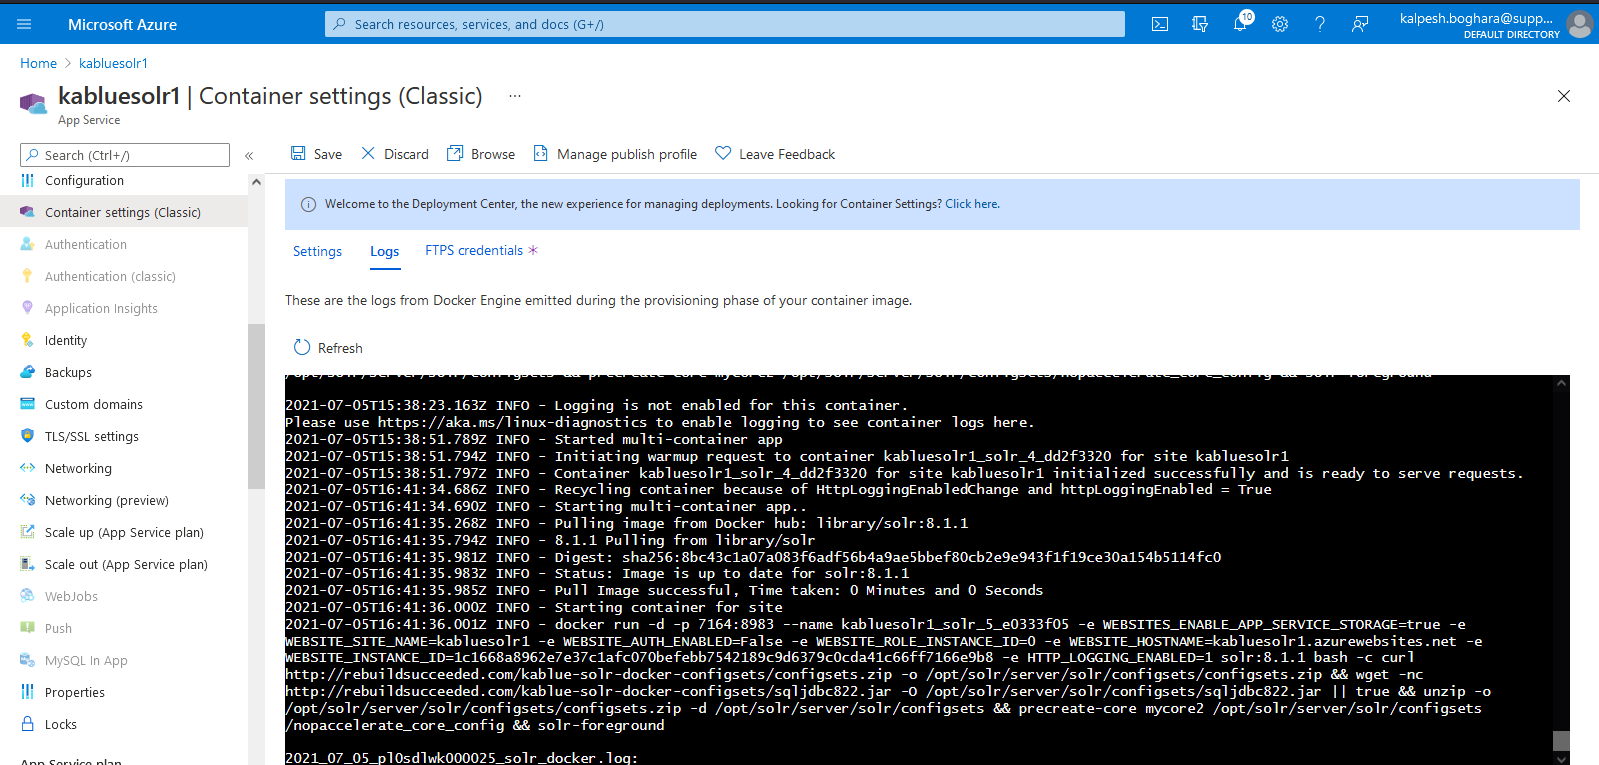The width and height of the screenshot is (1599, 765).
Task: Click the info icon in the banner
Action: click(308, 204)
